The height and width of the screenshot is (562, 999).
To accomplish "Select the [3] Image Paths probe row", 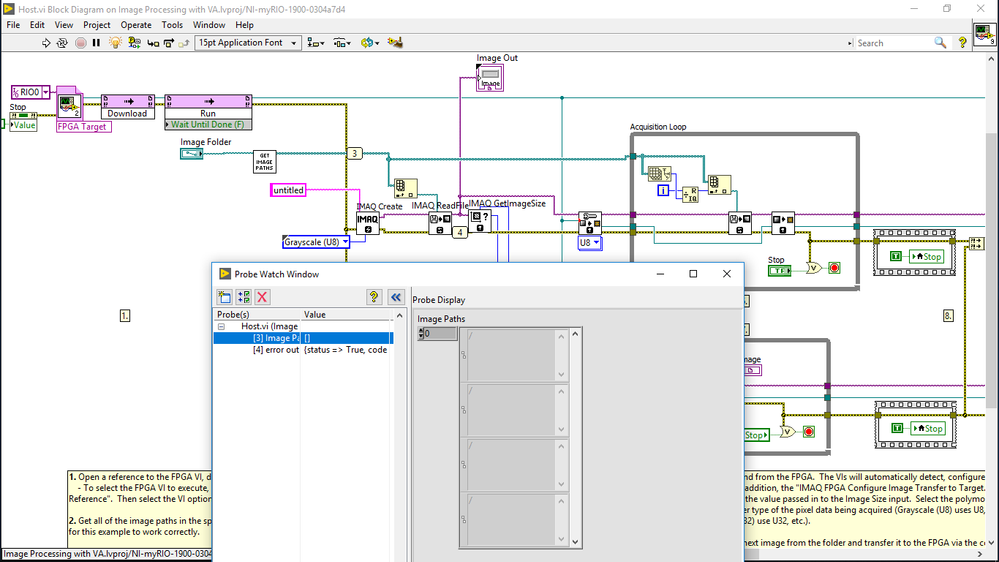I will (x=303, y=338).
